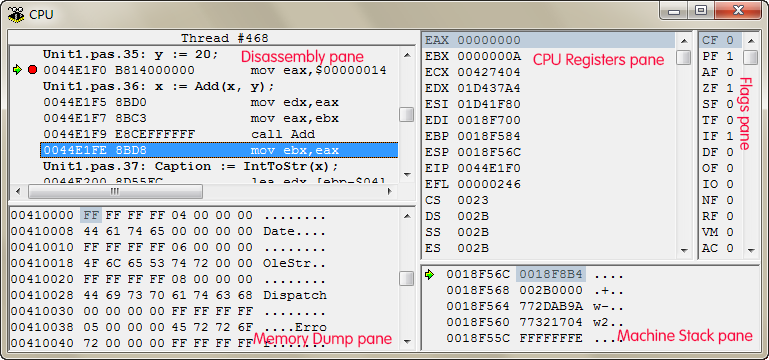Click memory dump pane scroll down arrow
Screen dimensions: 769x360
[407, 341]
